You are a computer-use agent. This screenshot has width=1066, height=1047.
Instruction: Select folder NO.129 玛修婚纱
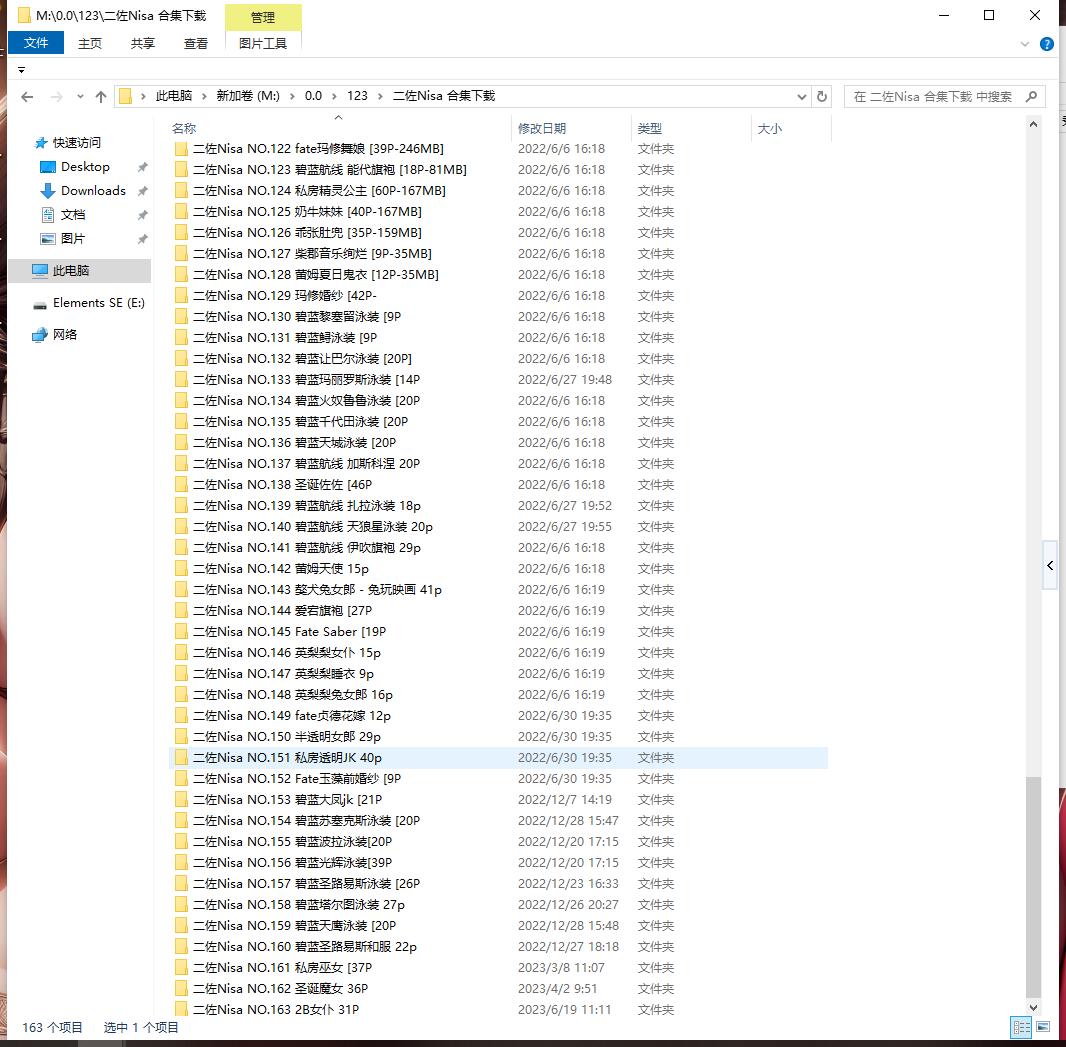point(498,296)
